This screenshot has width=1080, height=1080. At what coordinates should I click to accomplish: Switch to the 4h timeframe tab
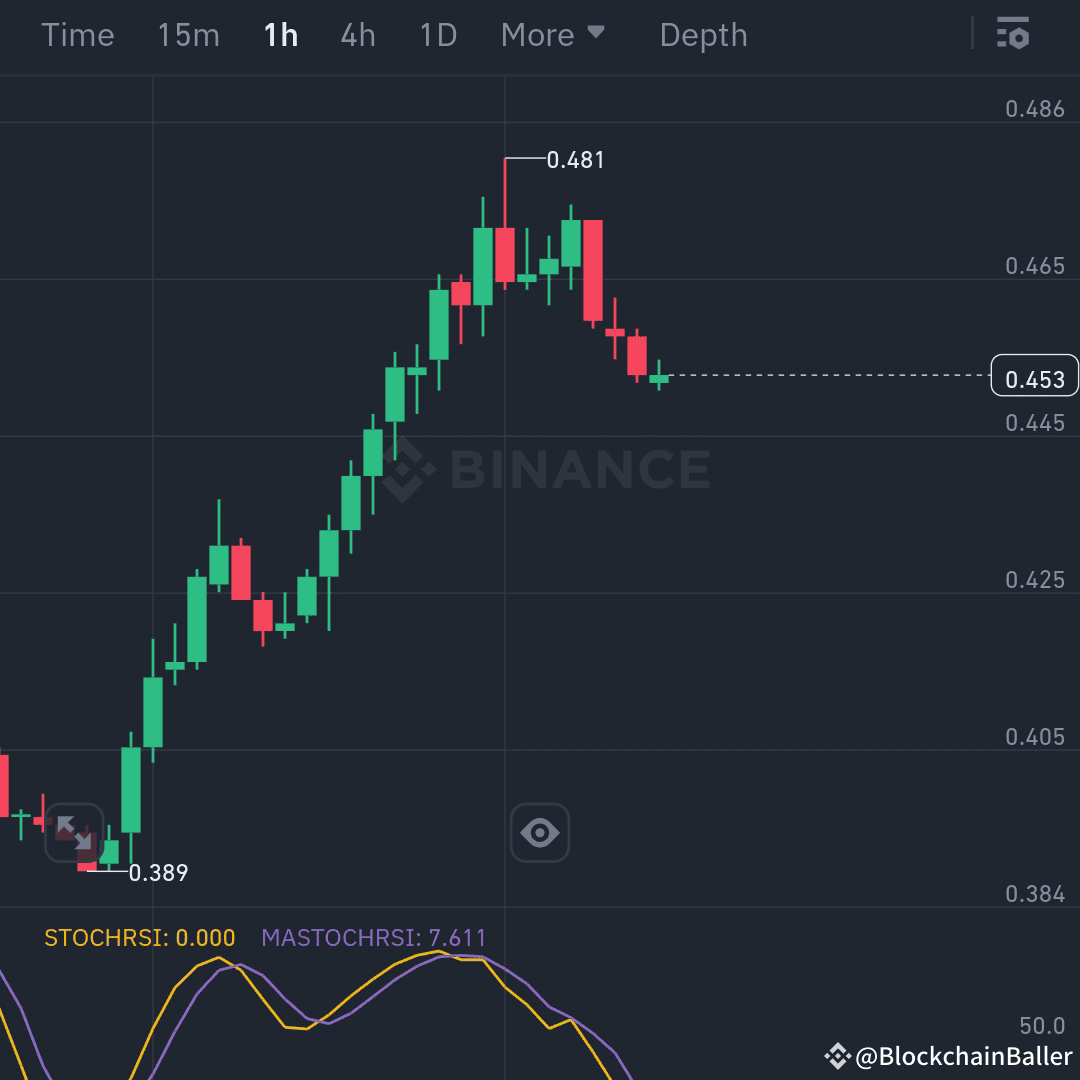point(356,34)
